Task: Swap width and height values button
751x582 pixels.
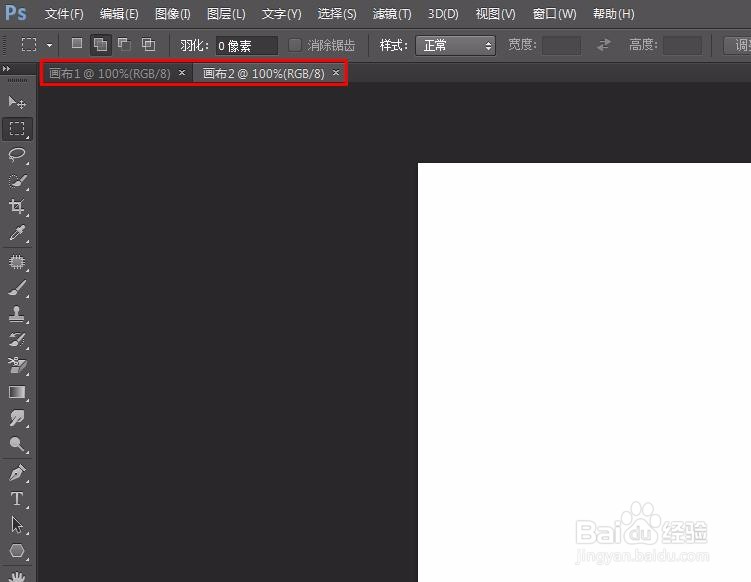Action: click(x=604, y=45)
